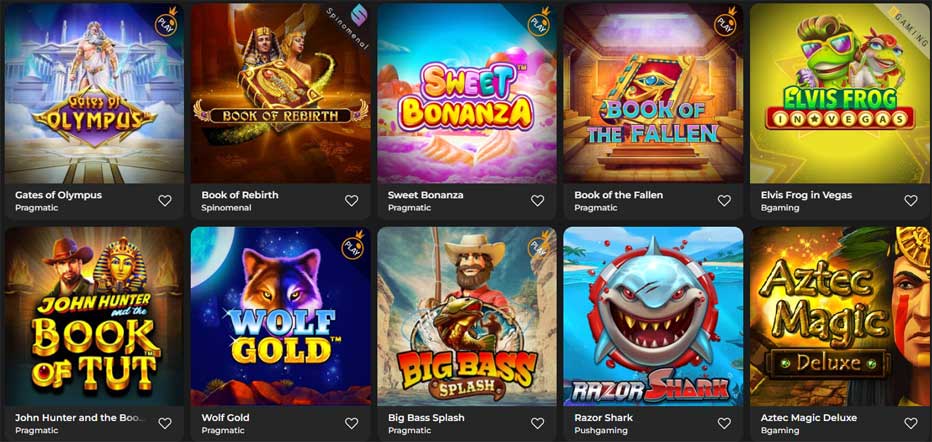The width and height of the screenshot is (932, 442).
Task: Open the Gates of Olympus game thumbnail
Action: coord(94,93)
